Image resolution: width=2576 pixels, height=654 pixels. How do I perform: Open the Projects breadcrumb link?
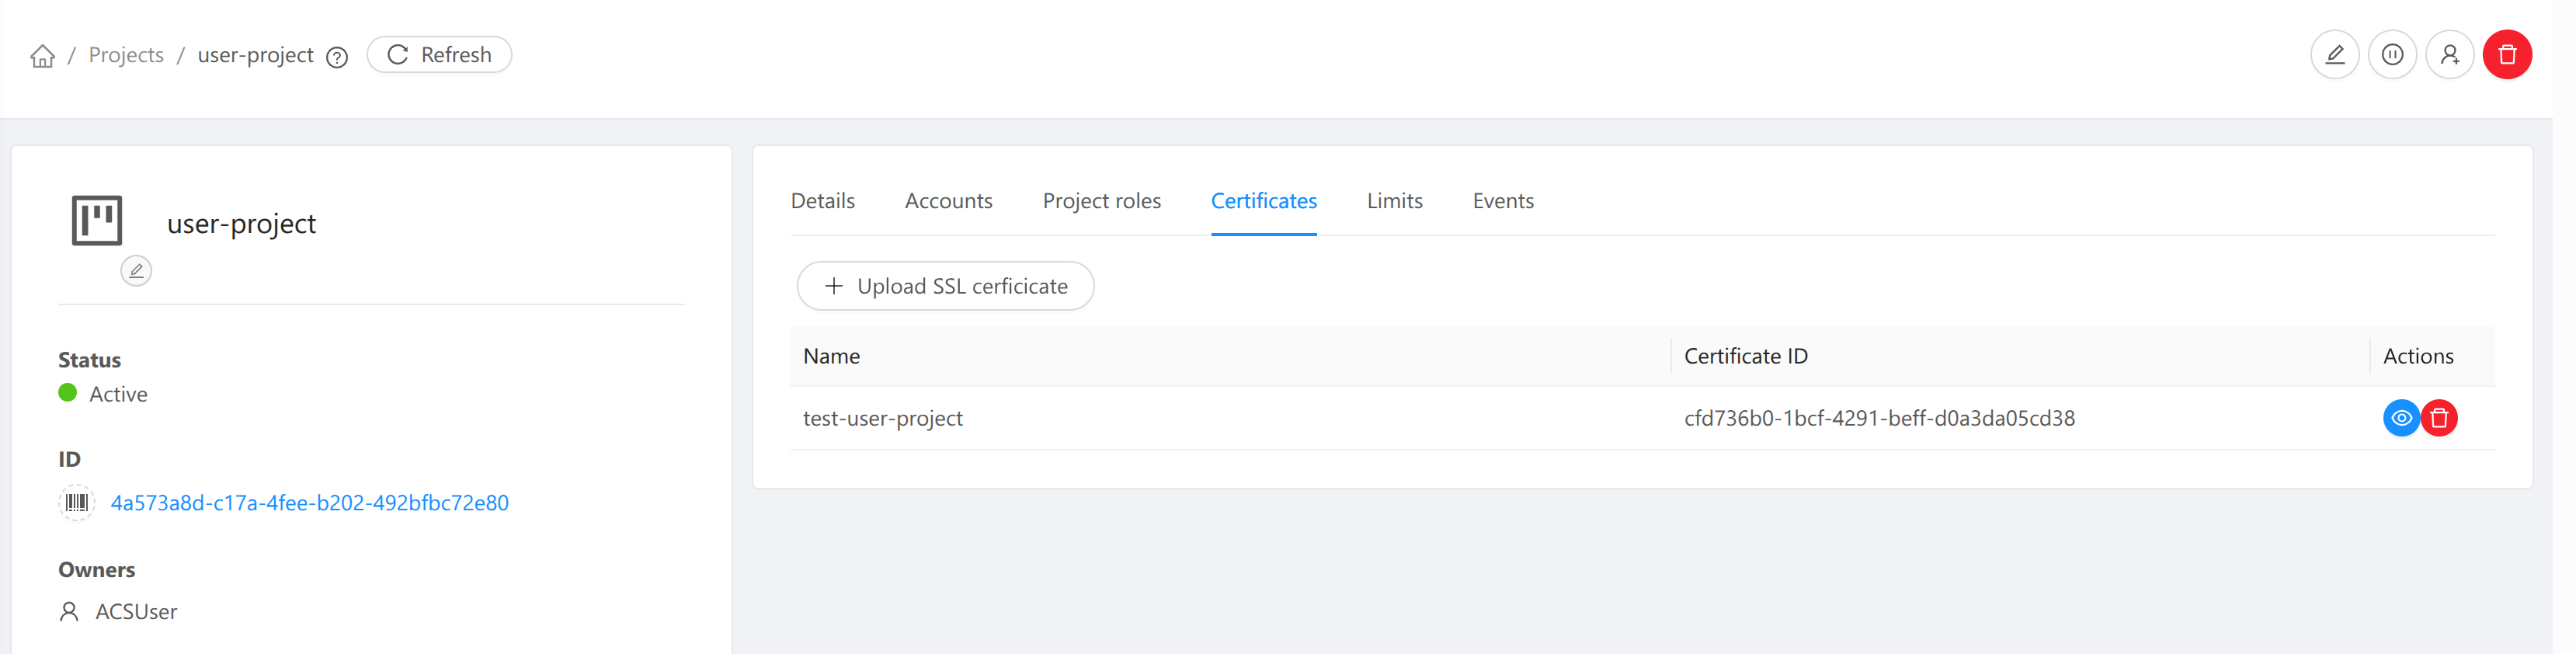(x=126, y=55)
